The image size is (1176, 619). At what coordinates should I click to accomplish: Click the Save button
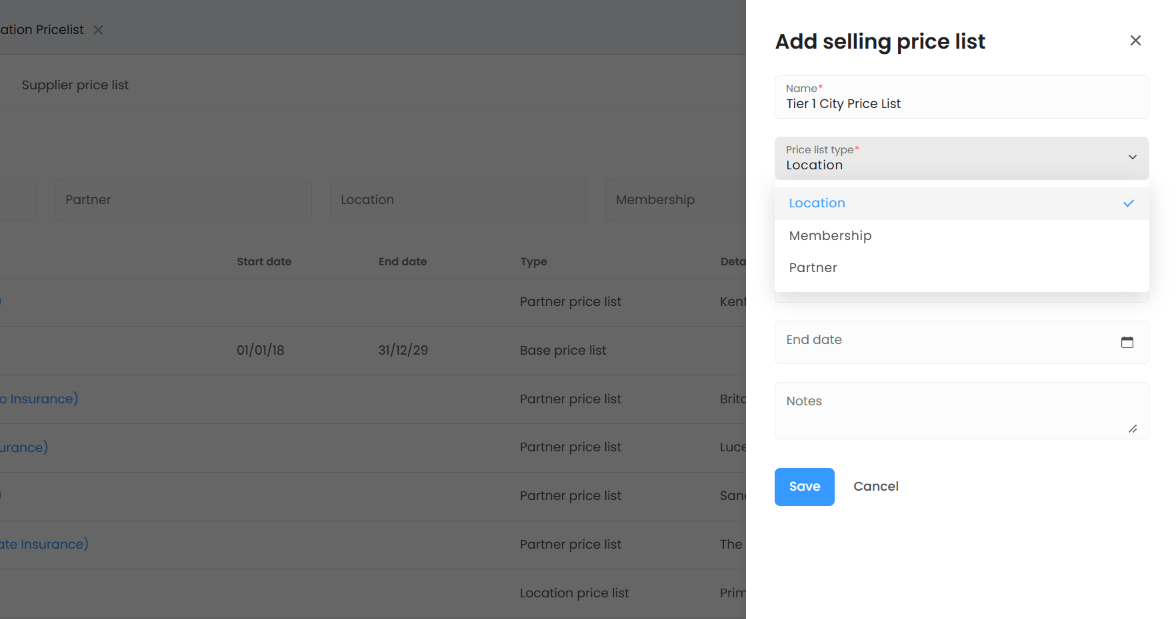804,487
